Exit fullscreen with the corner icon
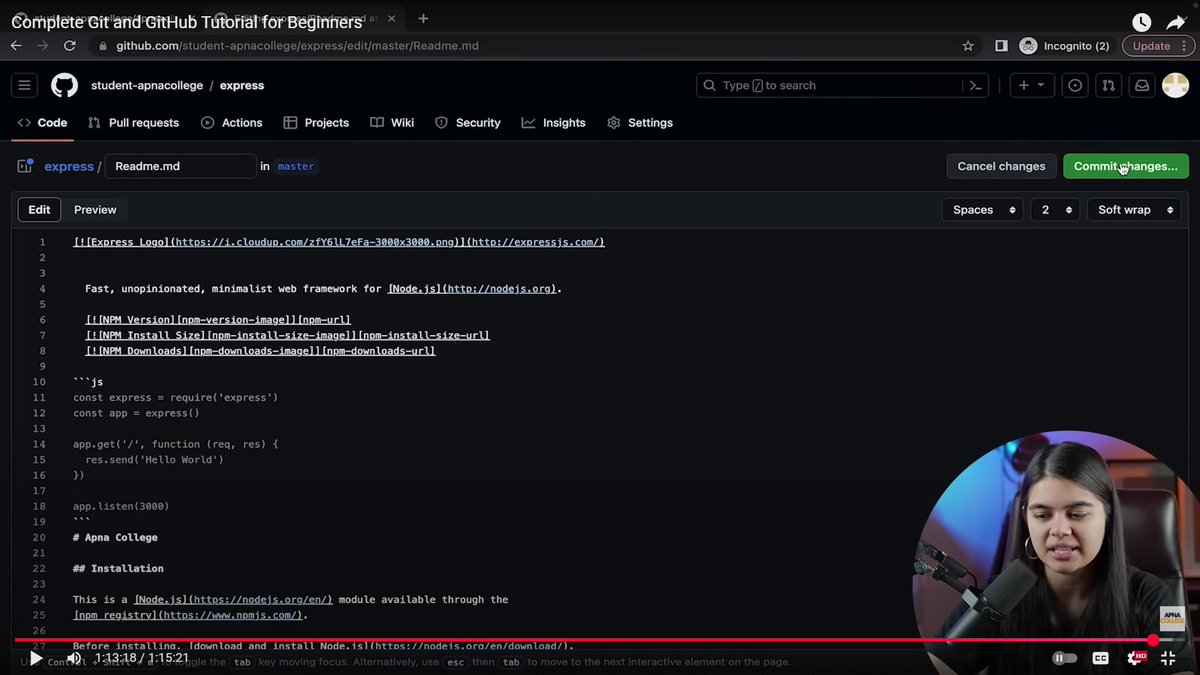 point(1168,658)
